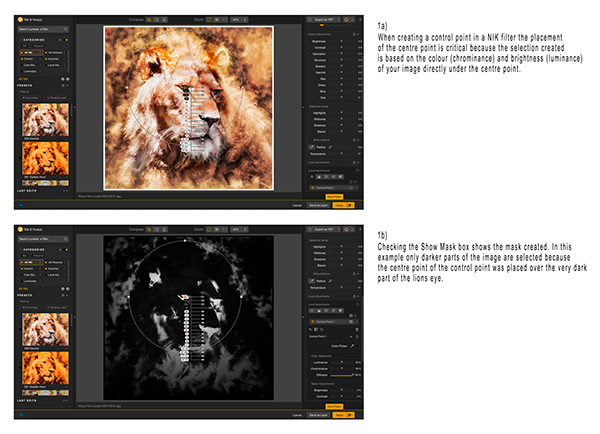This screenshot has height=434, width=600.
Task: Click the Temperature slider handle in 1a screenshot
Action: 342,154
